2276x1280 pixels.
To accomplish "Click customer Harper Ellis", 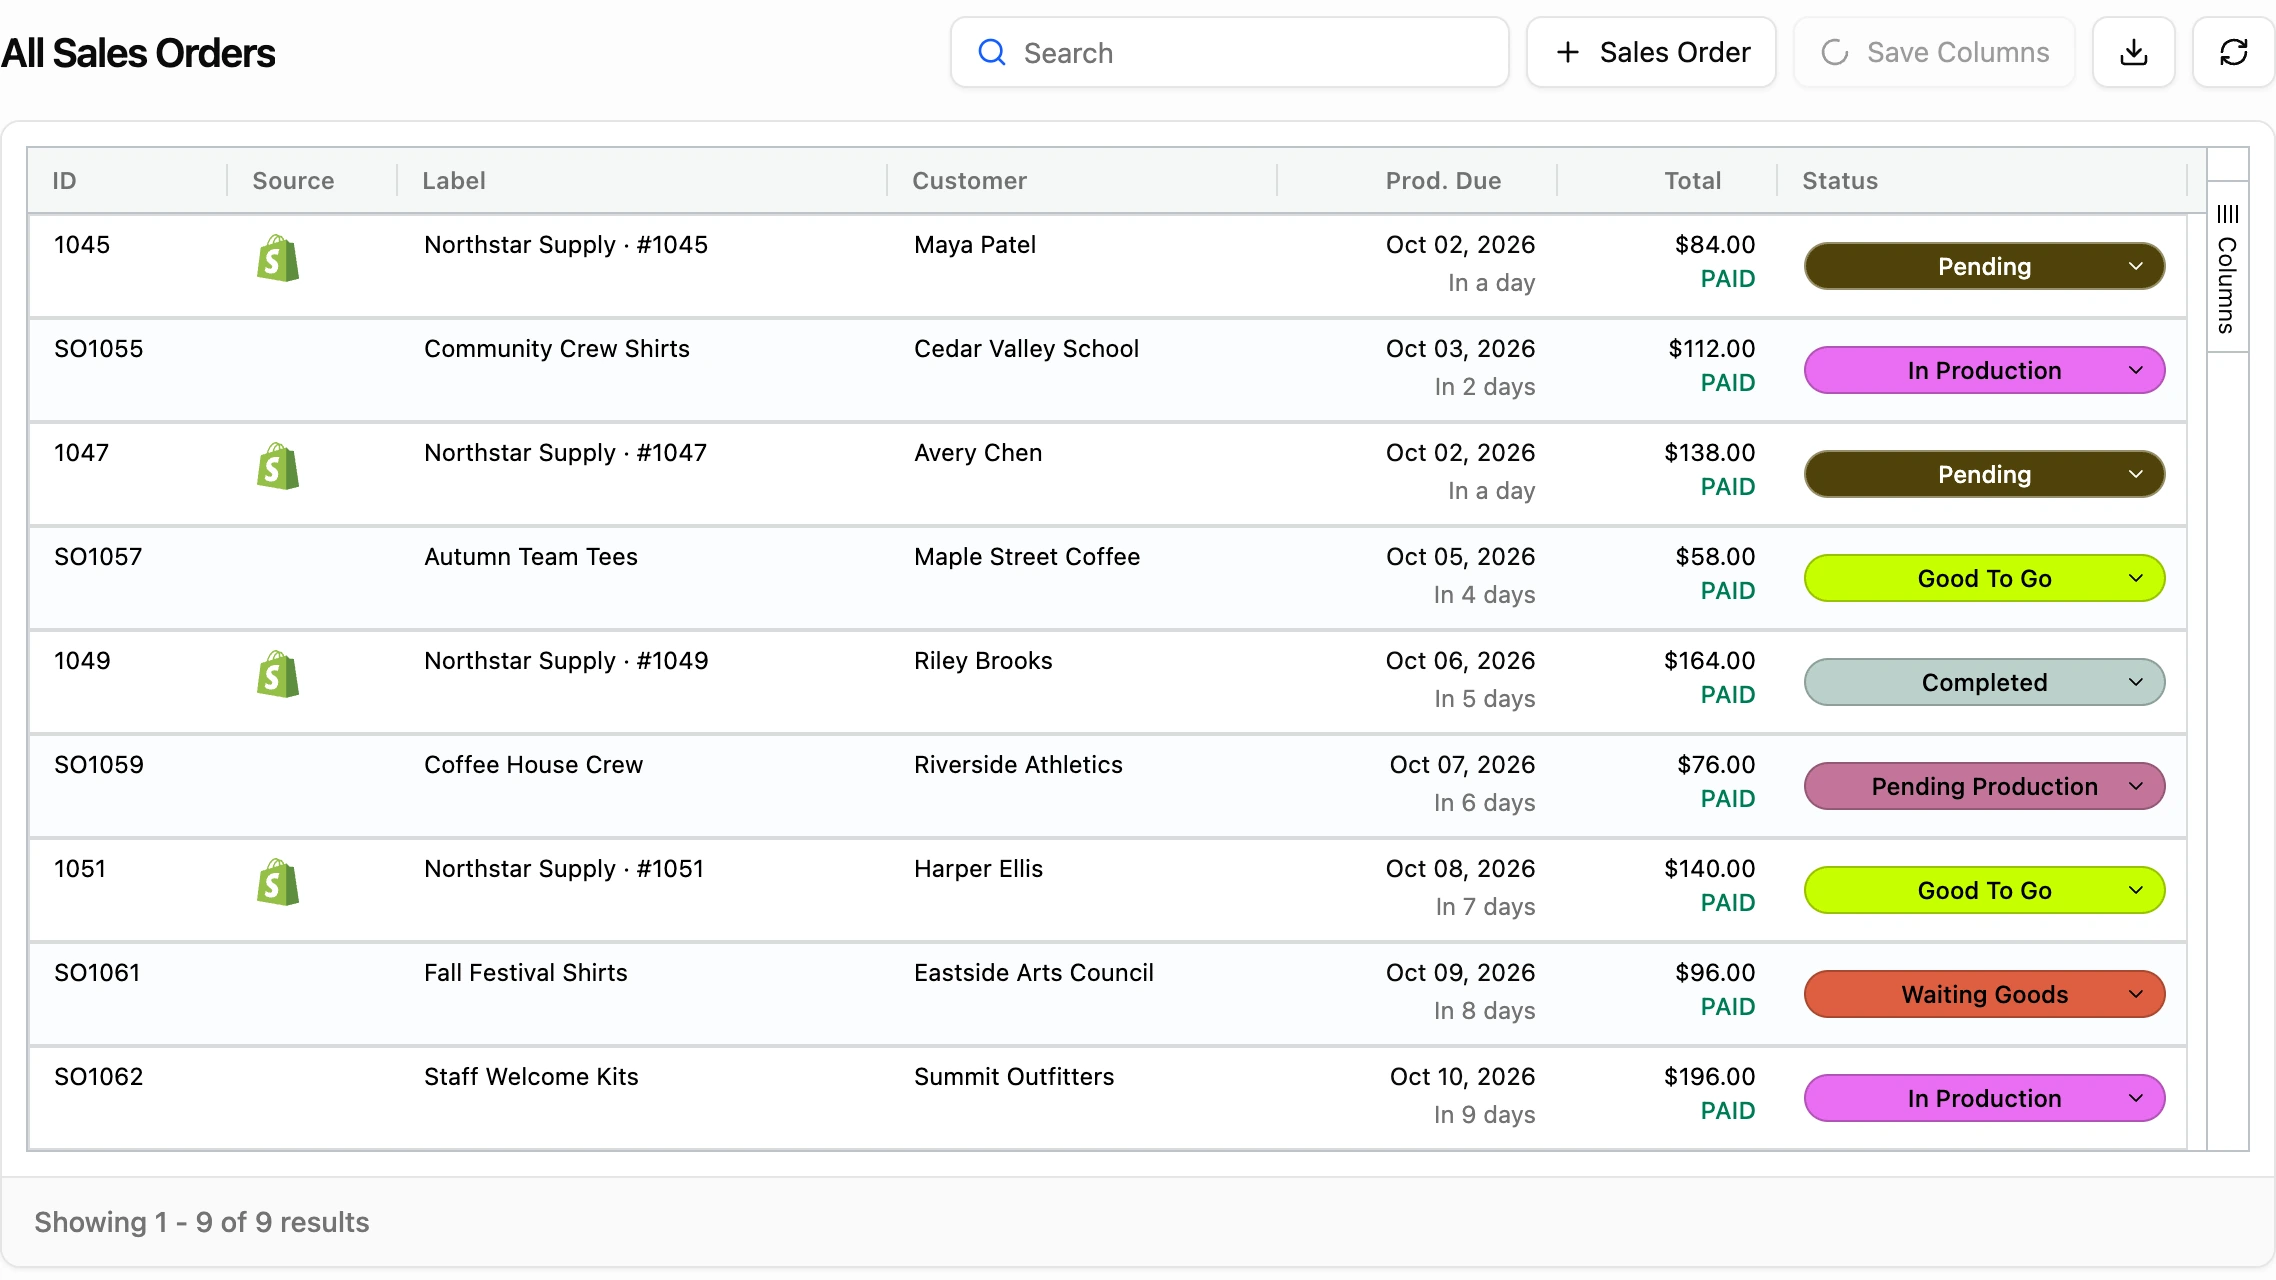I will pyautogui.click(x=978, y=868).
